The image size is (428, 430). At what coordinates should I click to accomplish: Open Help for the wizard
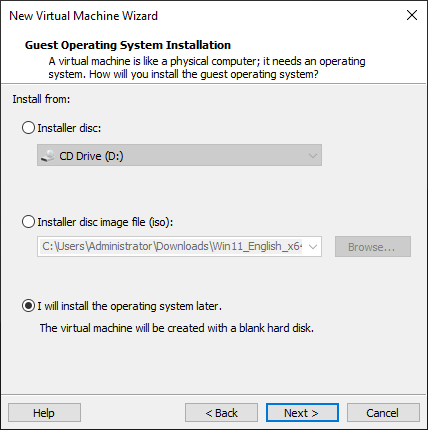pyautogui.click(x=44, y=413)
